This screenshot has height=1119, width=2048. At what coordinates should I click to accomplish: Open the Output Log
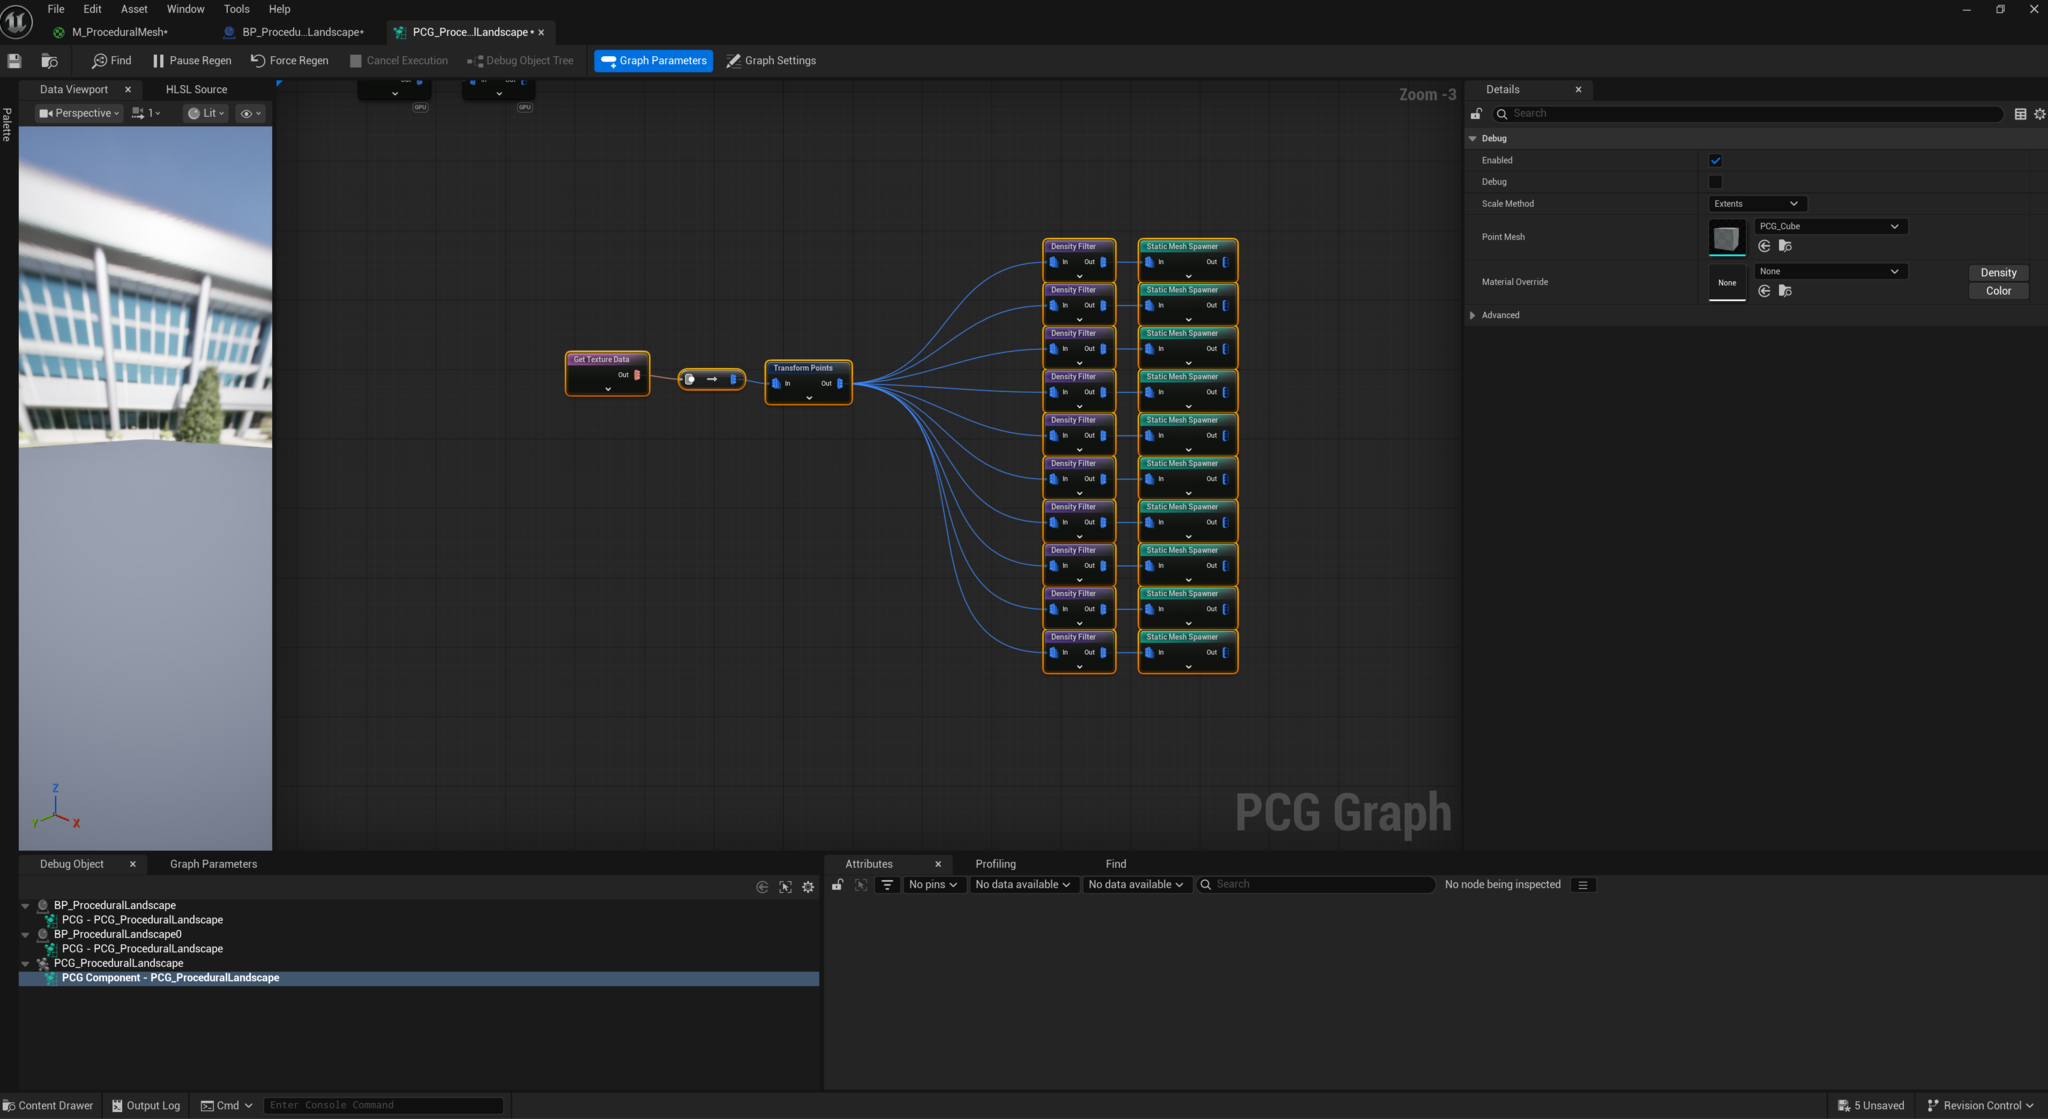click(146, 1105)
